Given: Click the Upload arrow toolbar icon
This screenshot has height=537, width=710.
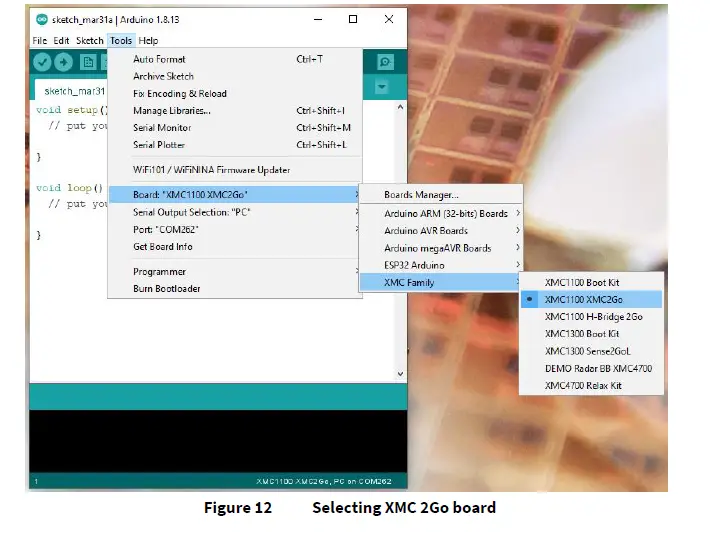Looking at the screenshot, I should [x=64, y=62].
